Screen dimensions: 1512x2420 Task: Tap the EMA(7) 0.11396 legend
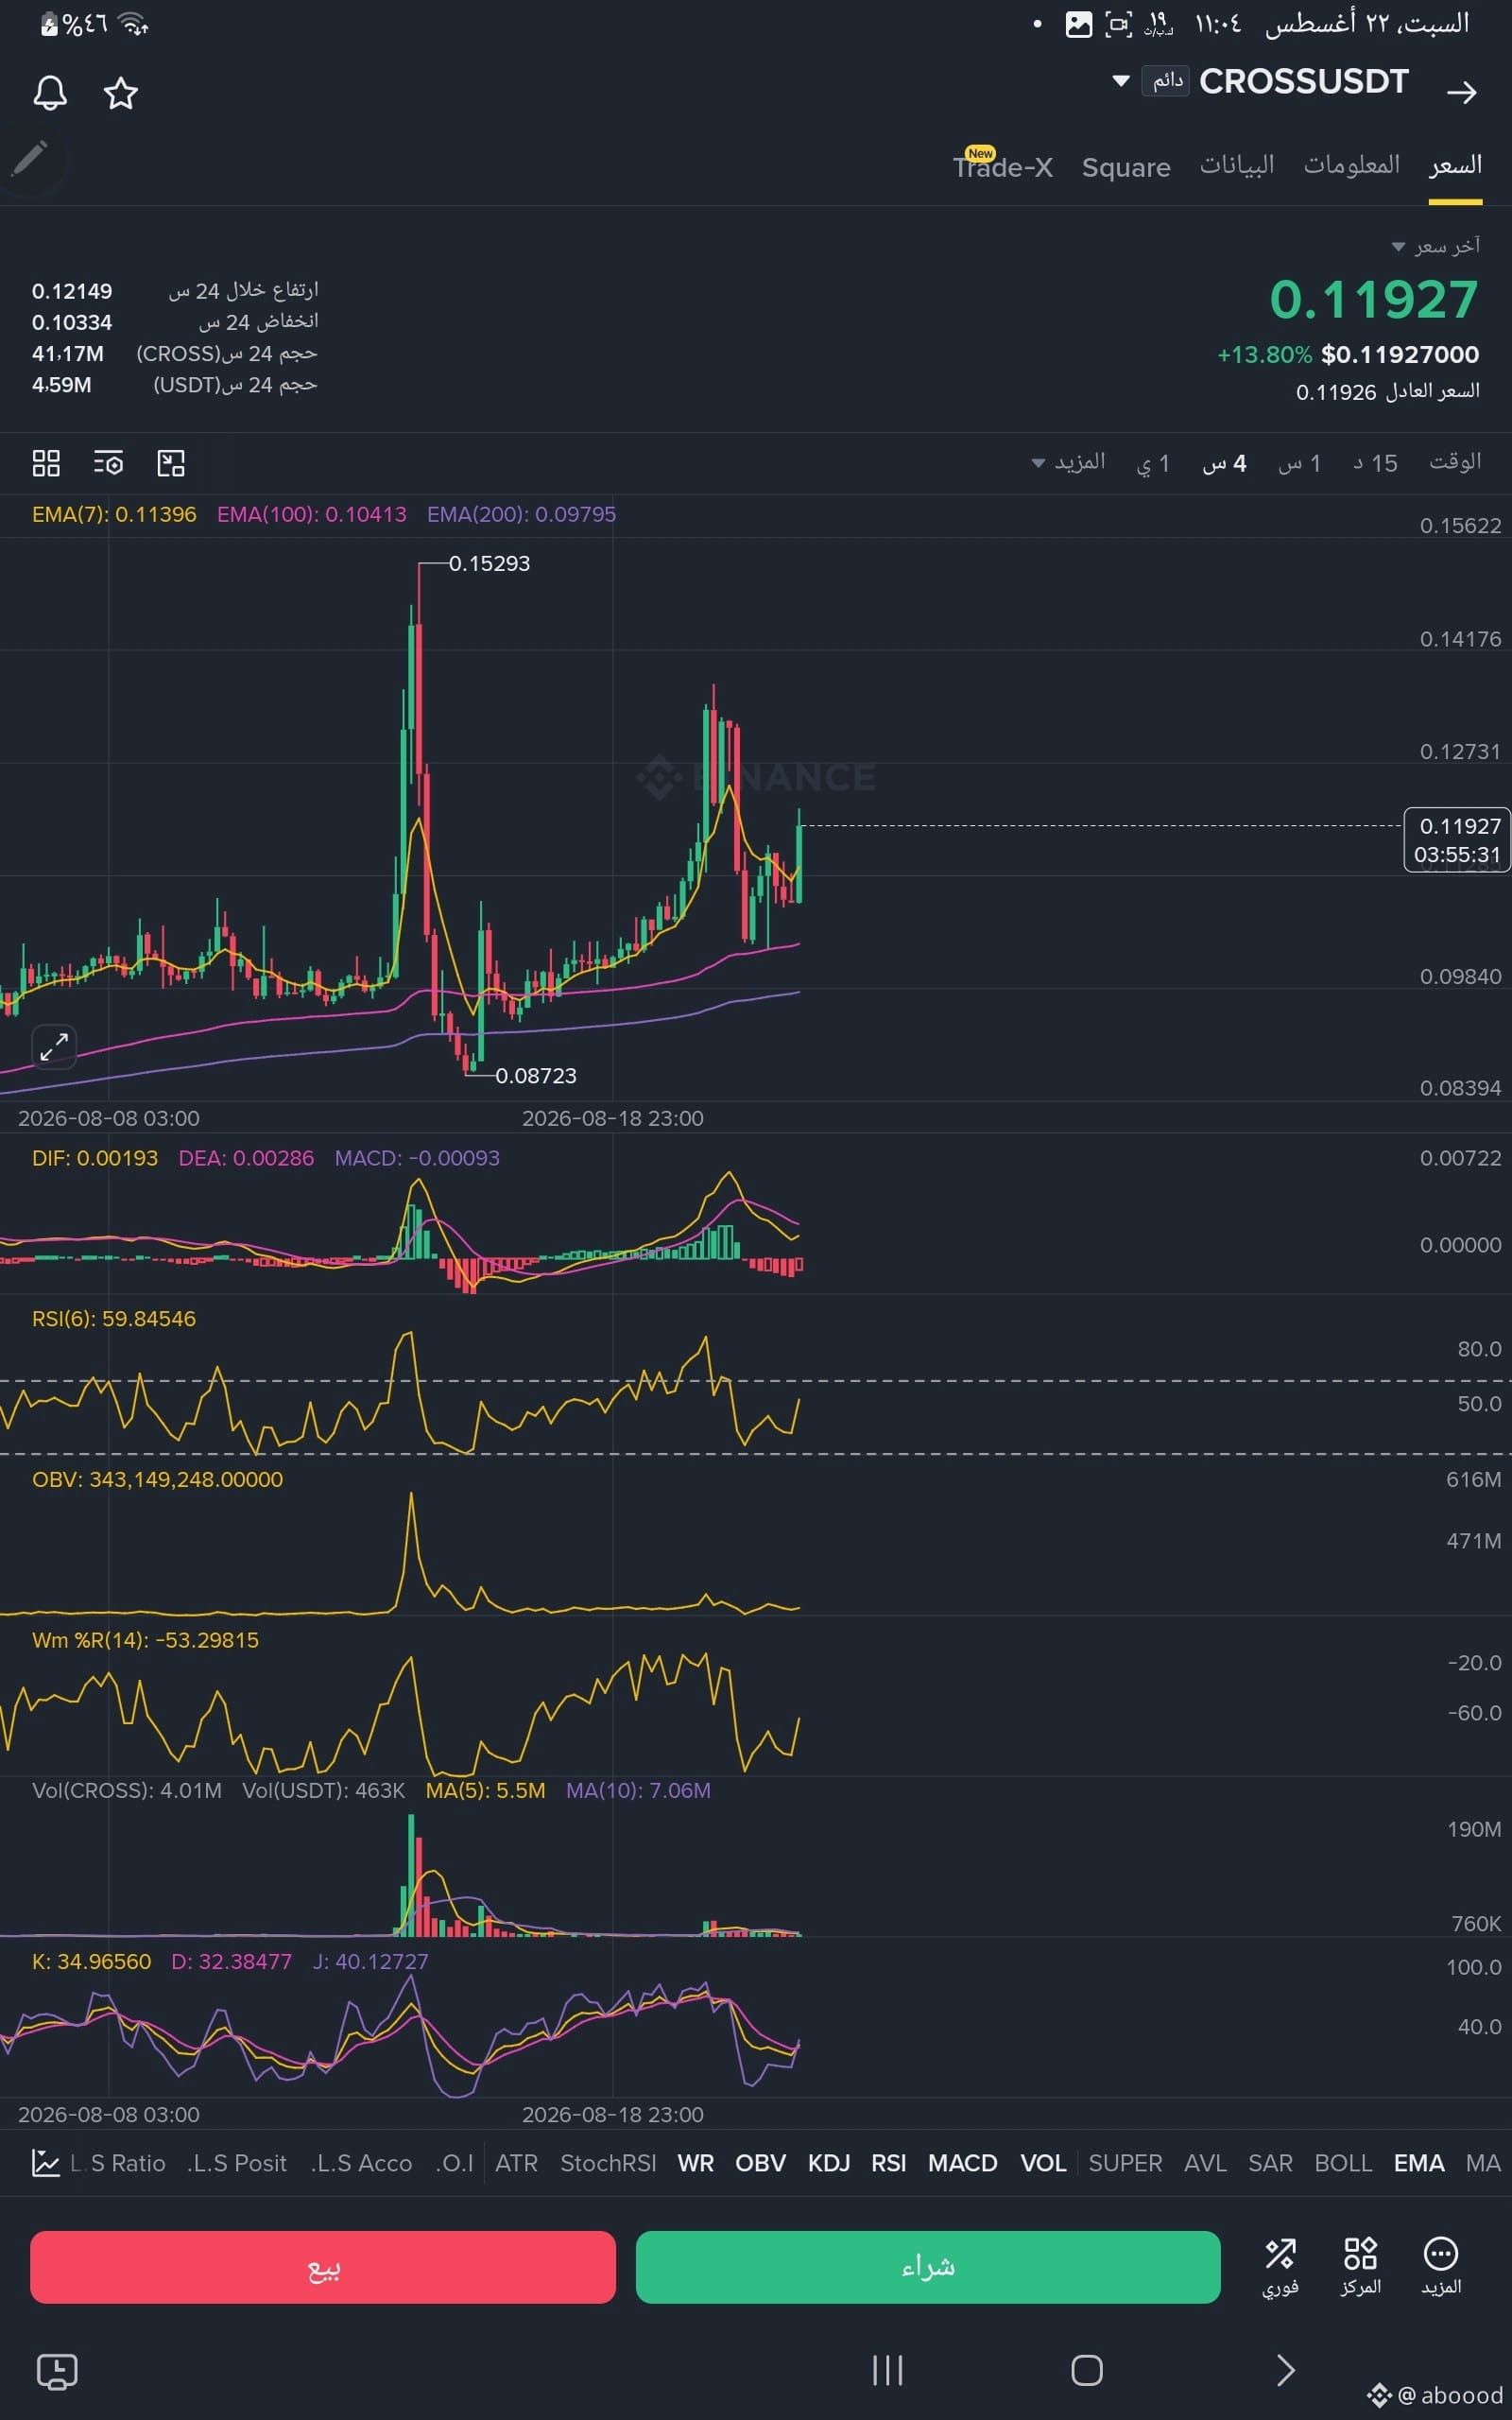(114, 514)
